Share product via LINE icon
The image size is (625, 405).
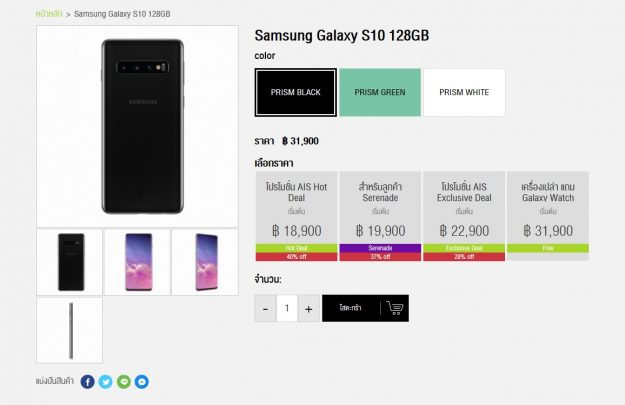point(124,381)
